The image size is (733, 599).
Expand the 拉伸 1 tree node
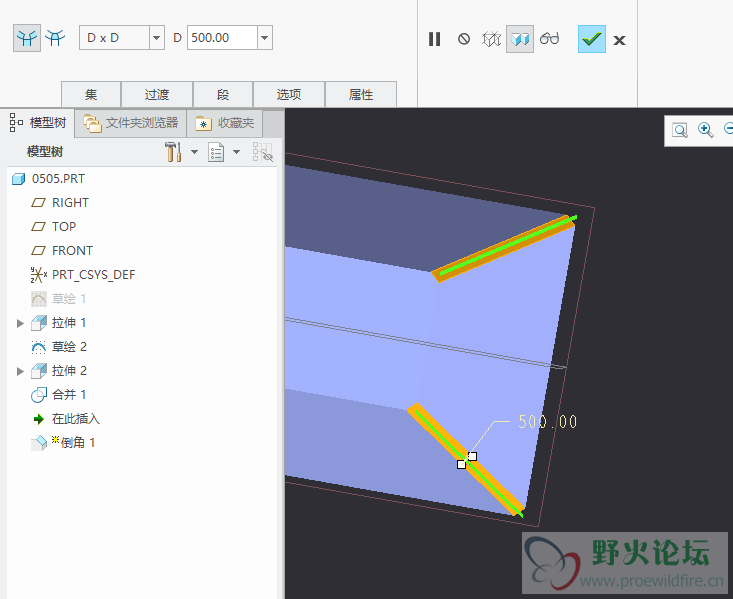[x=20, y=323]
